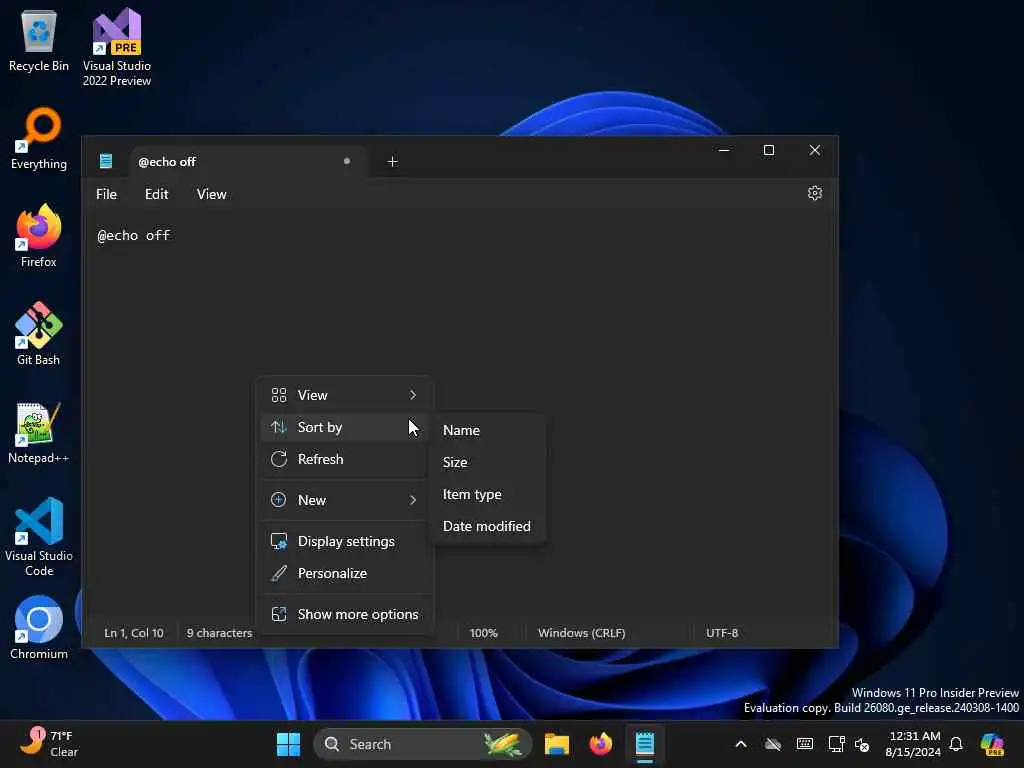Click the UTF-8 encoding indicator
The width and height of the screenshot is (1024, 768).
point(722,633)
